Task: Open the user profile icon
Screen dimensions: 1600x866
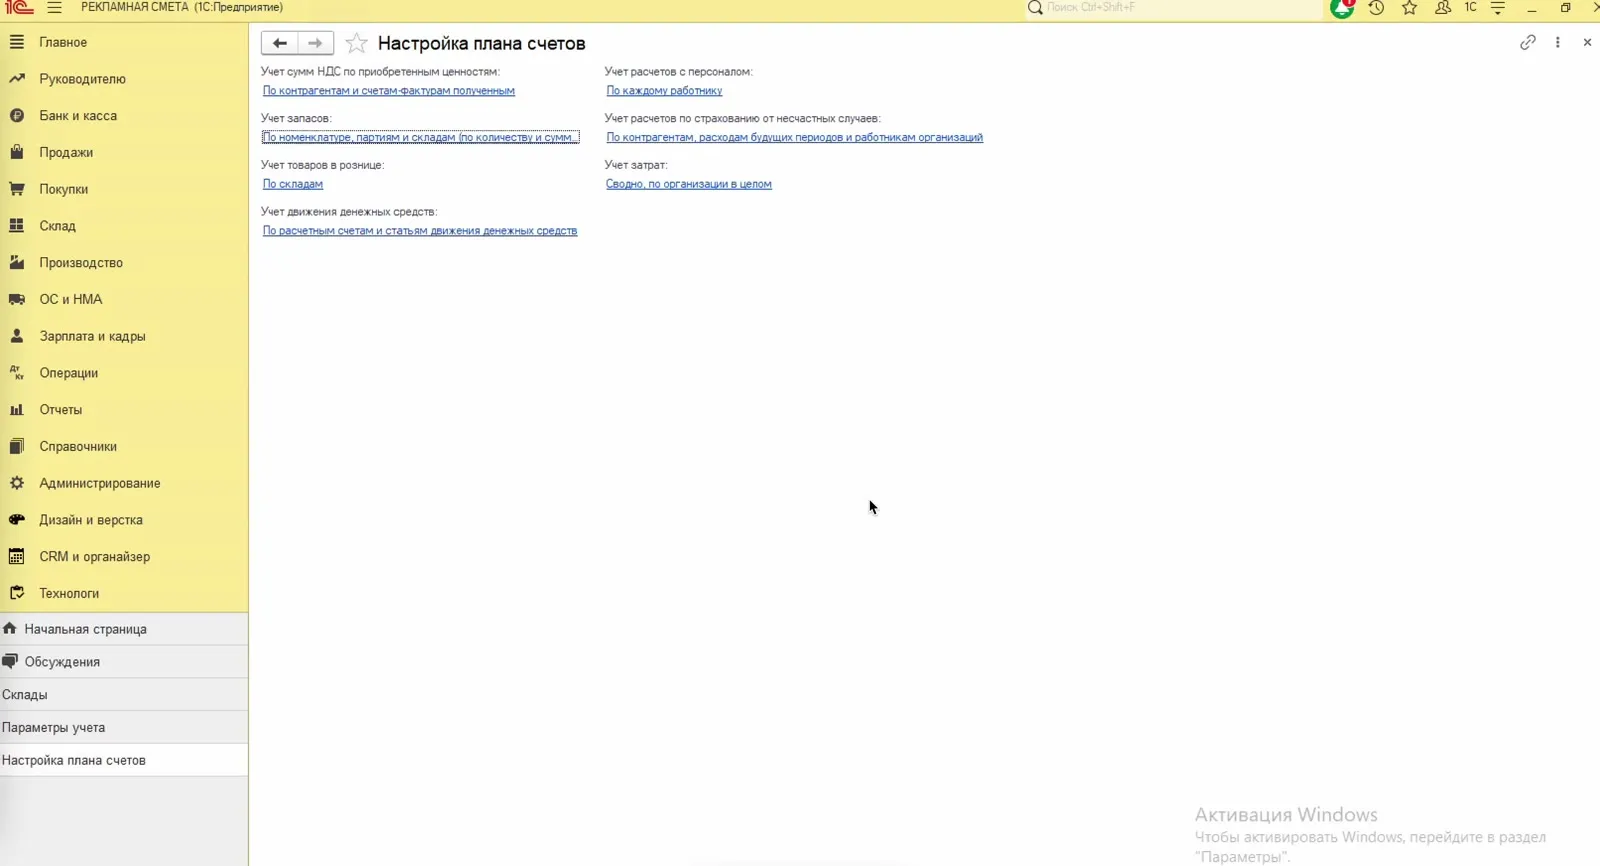Action: click(x=1442, y=8)
